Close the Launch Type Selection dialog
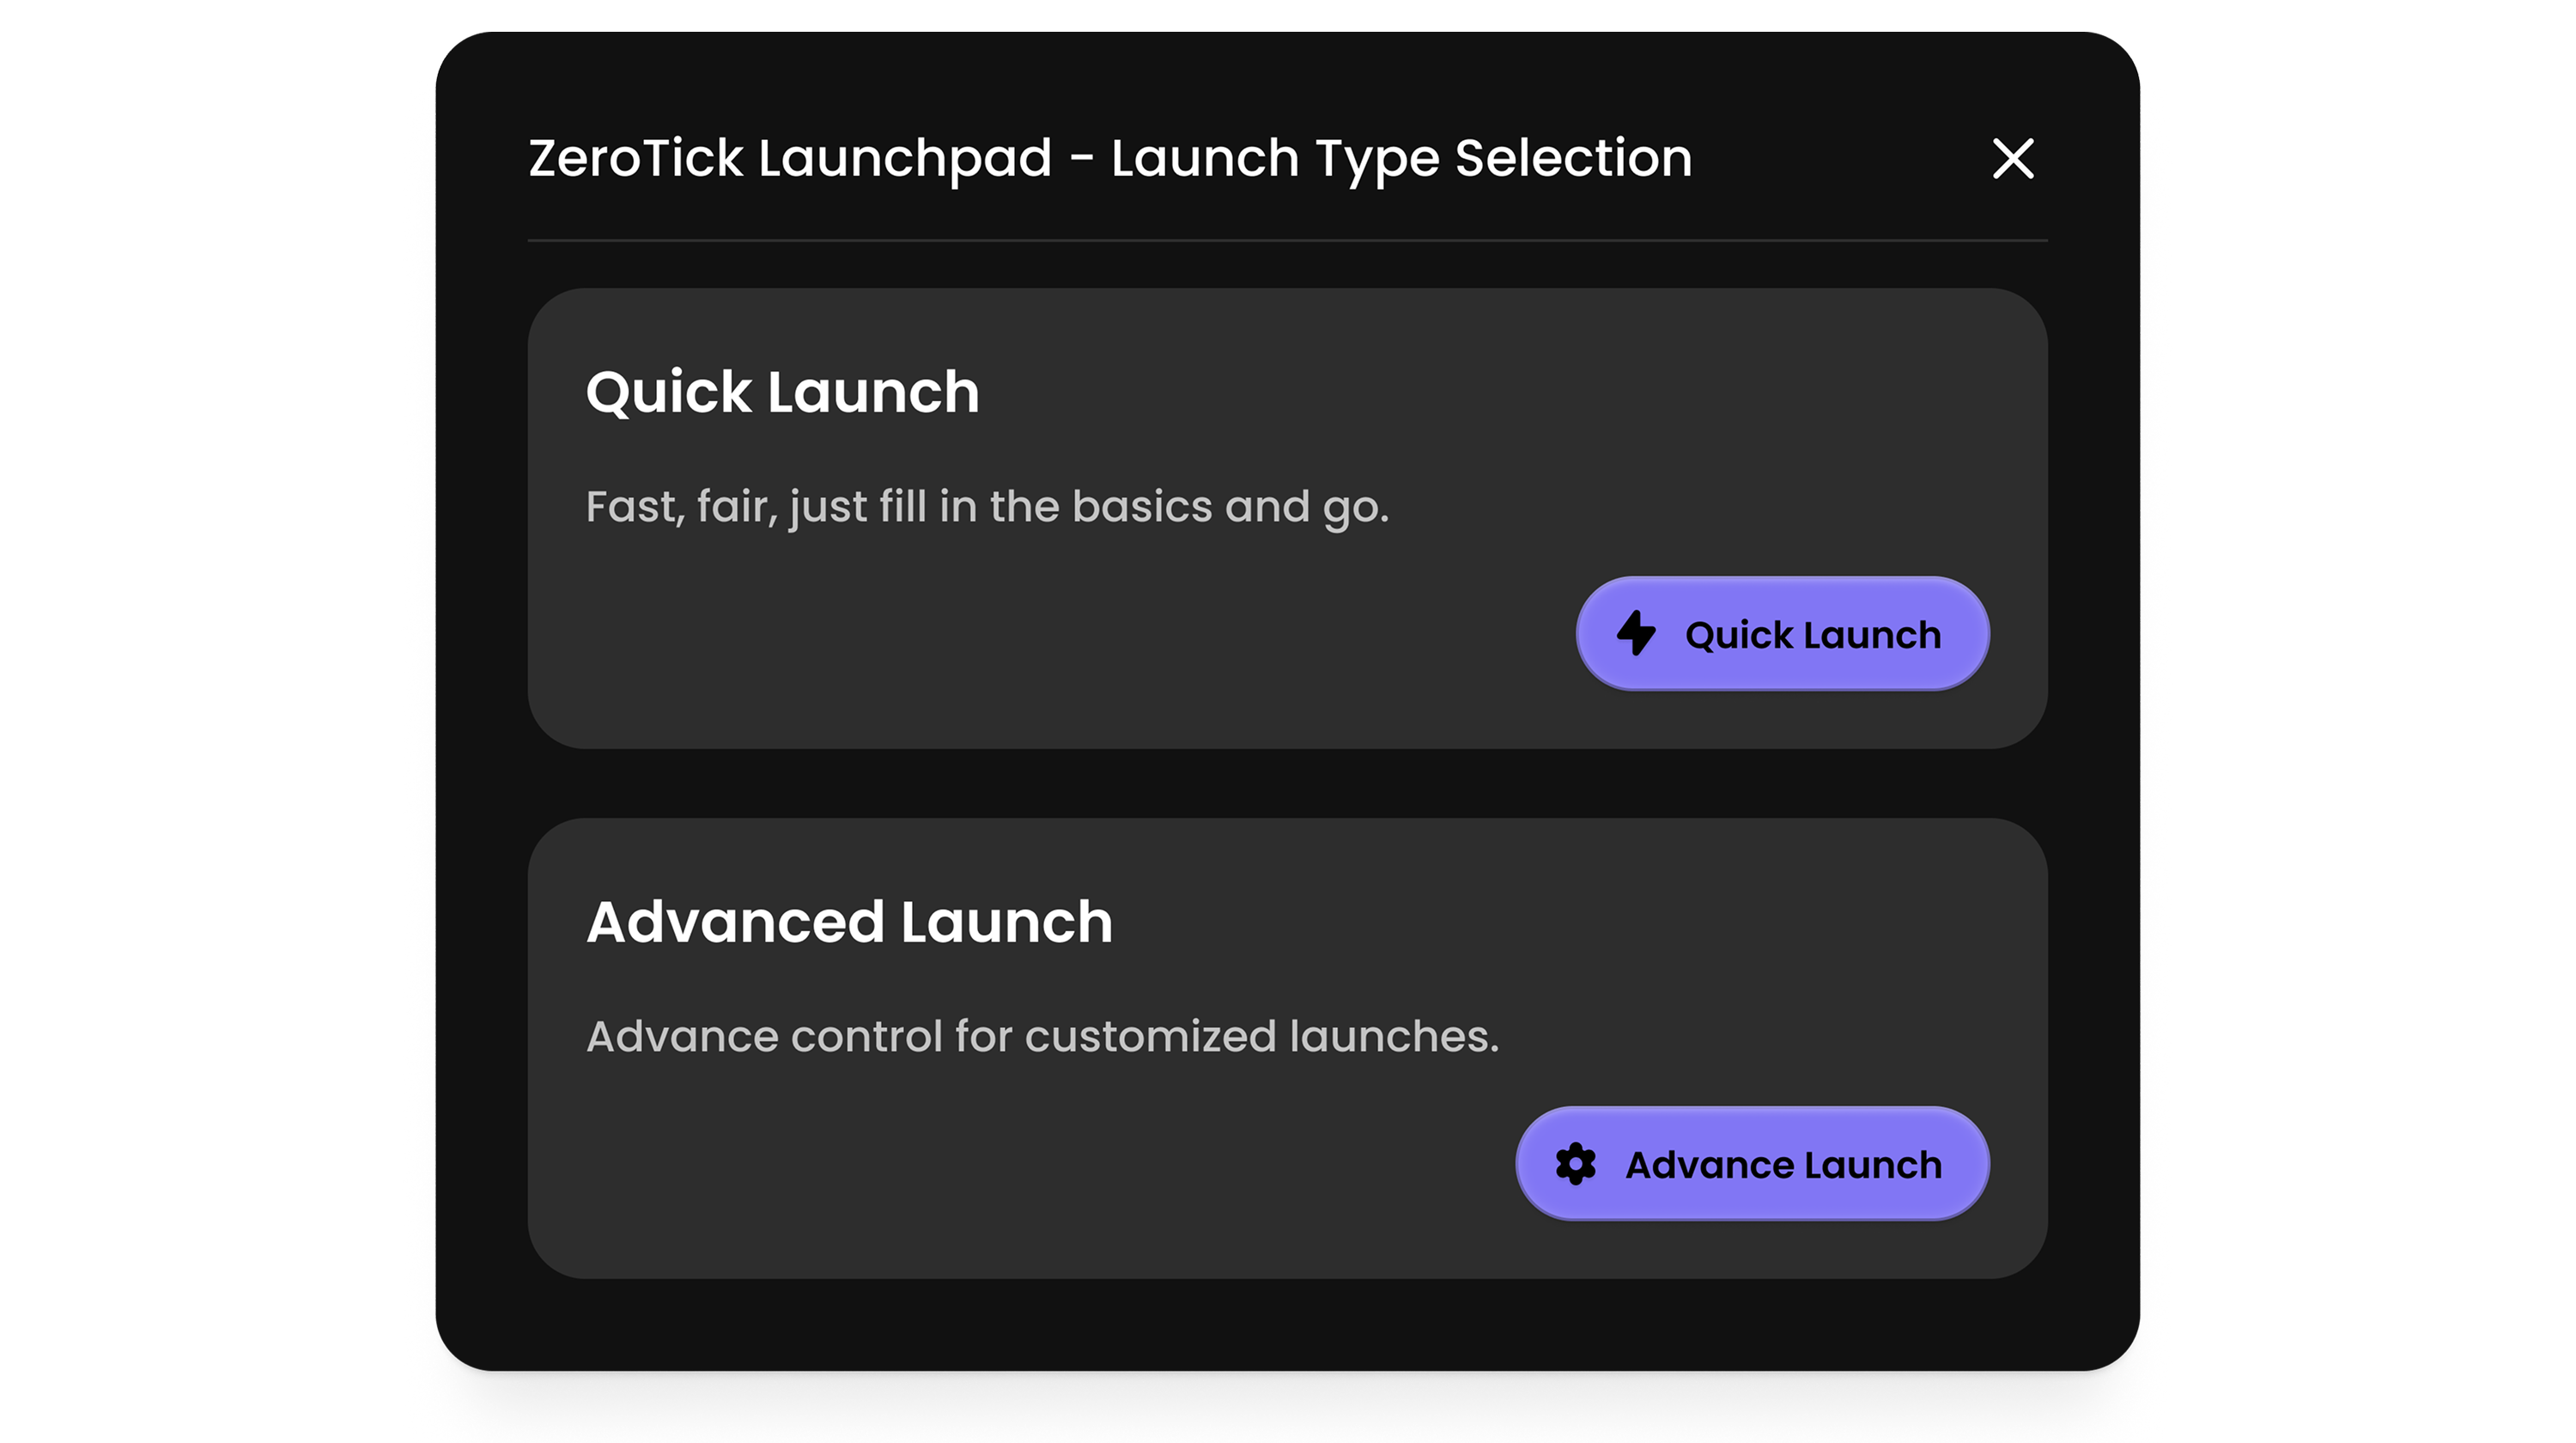The height and width of the screenshot is (1443, 2576). click(2012, 159)
